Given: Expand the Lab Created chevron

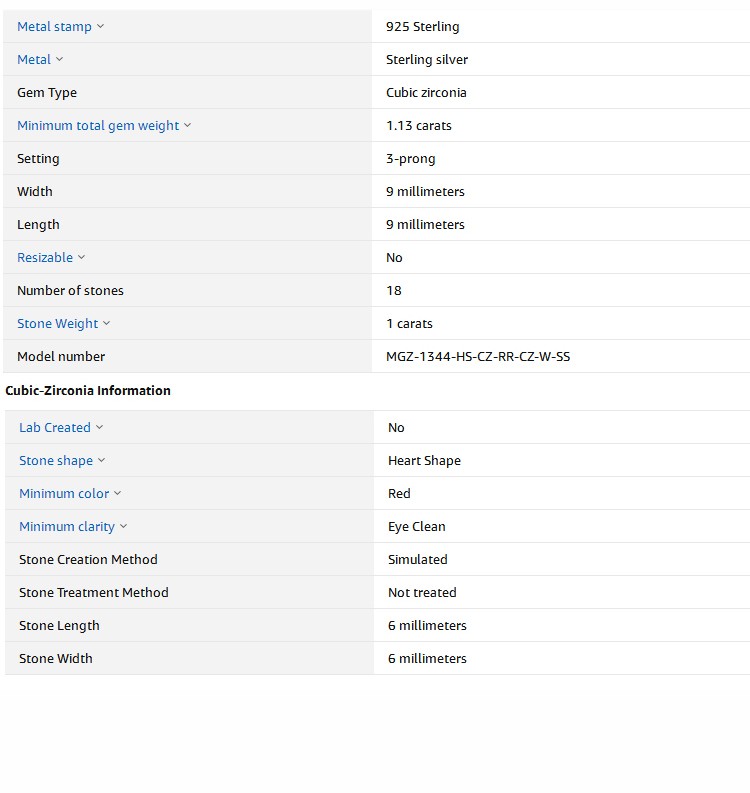Looking at the screenshot, I should [100, 428].
